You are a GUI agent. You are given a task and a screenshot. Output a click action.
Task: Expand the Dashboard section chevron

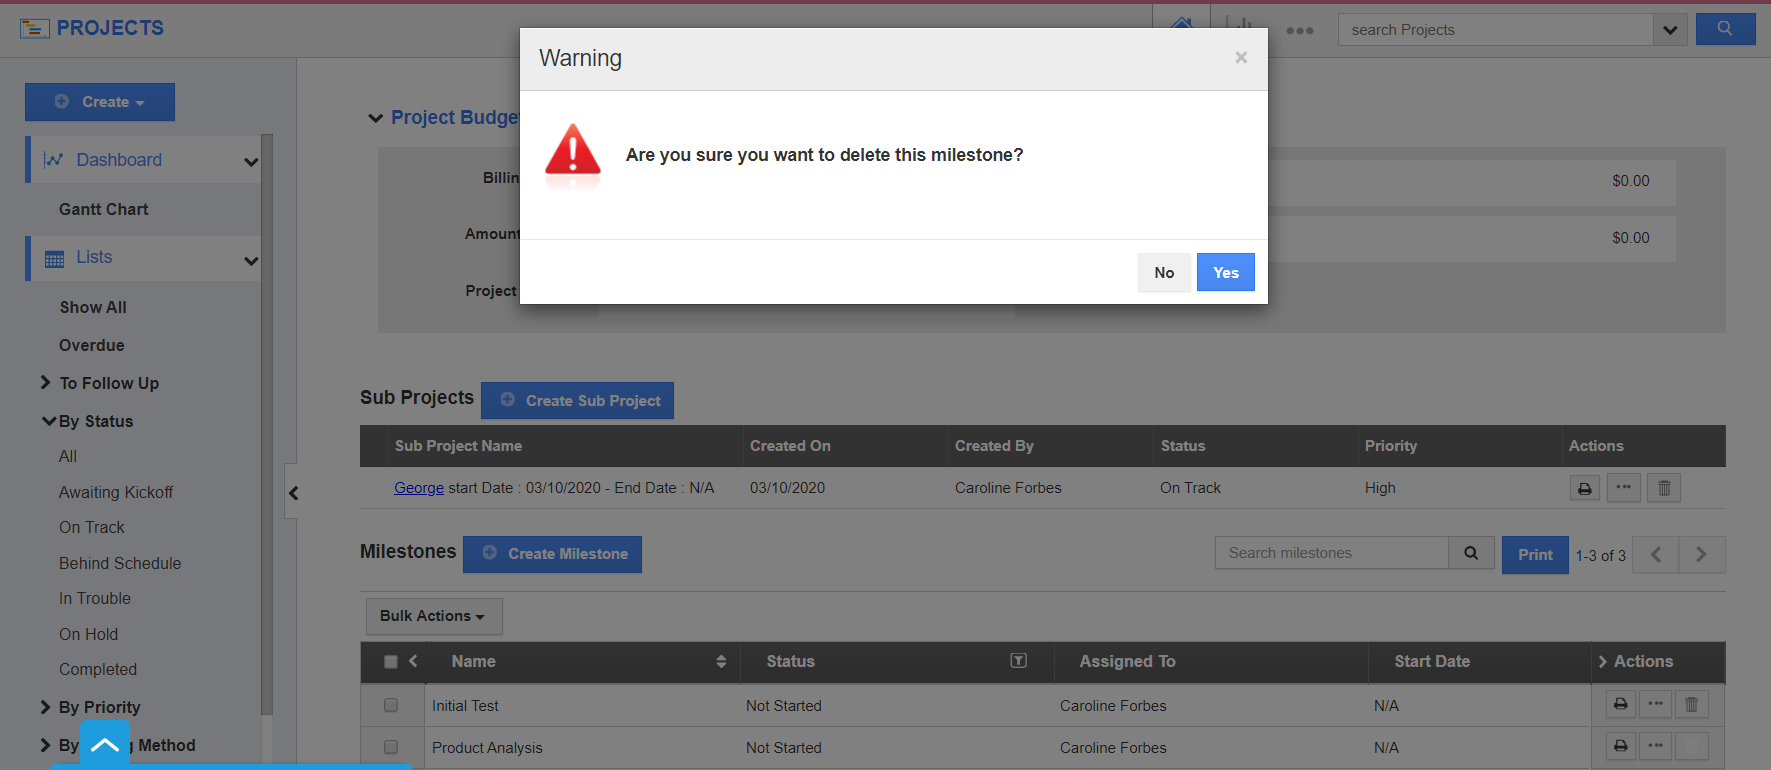(251, 161)
